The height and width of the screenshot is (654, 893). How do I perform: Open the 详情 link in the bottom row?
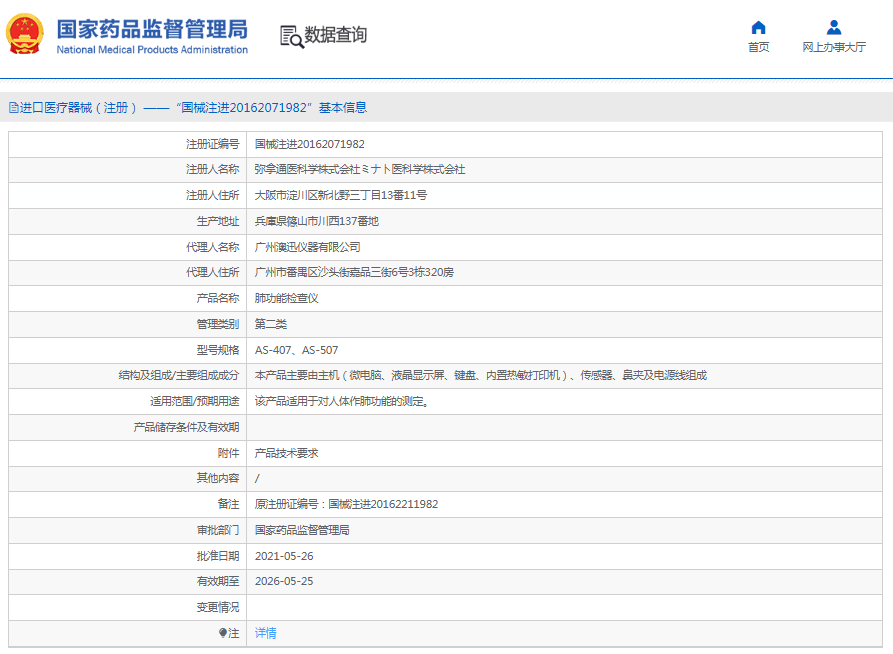click(265, 633)
